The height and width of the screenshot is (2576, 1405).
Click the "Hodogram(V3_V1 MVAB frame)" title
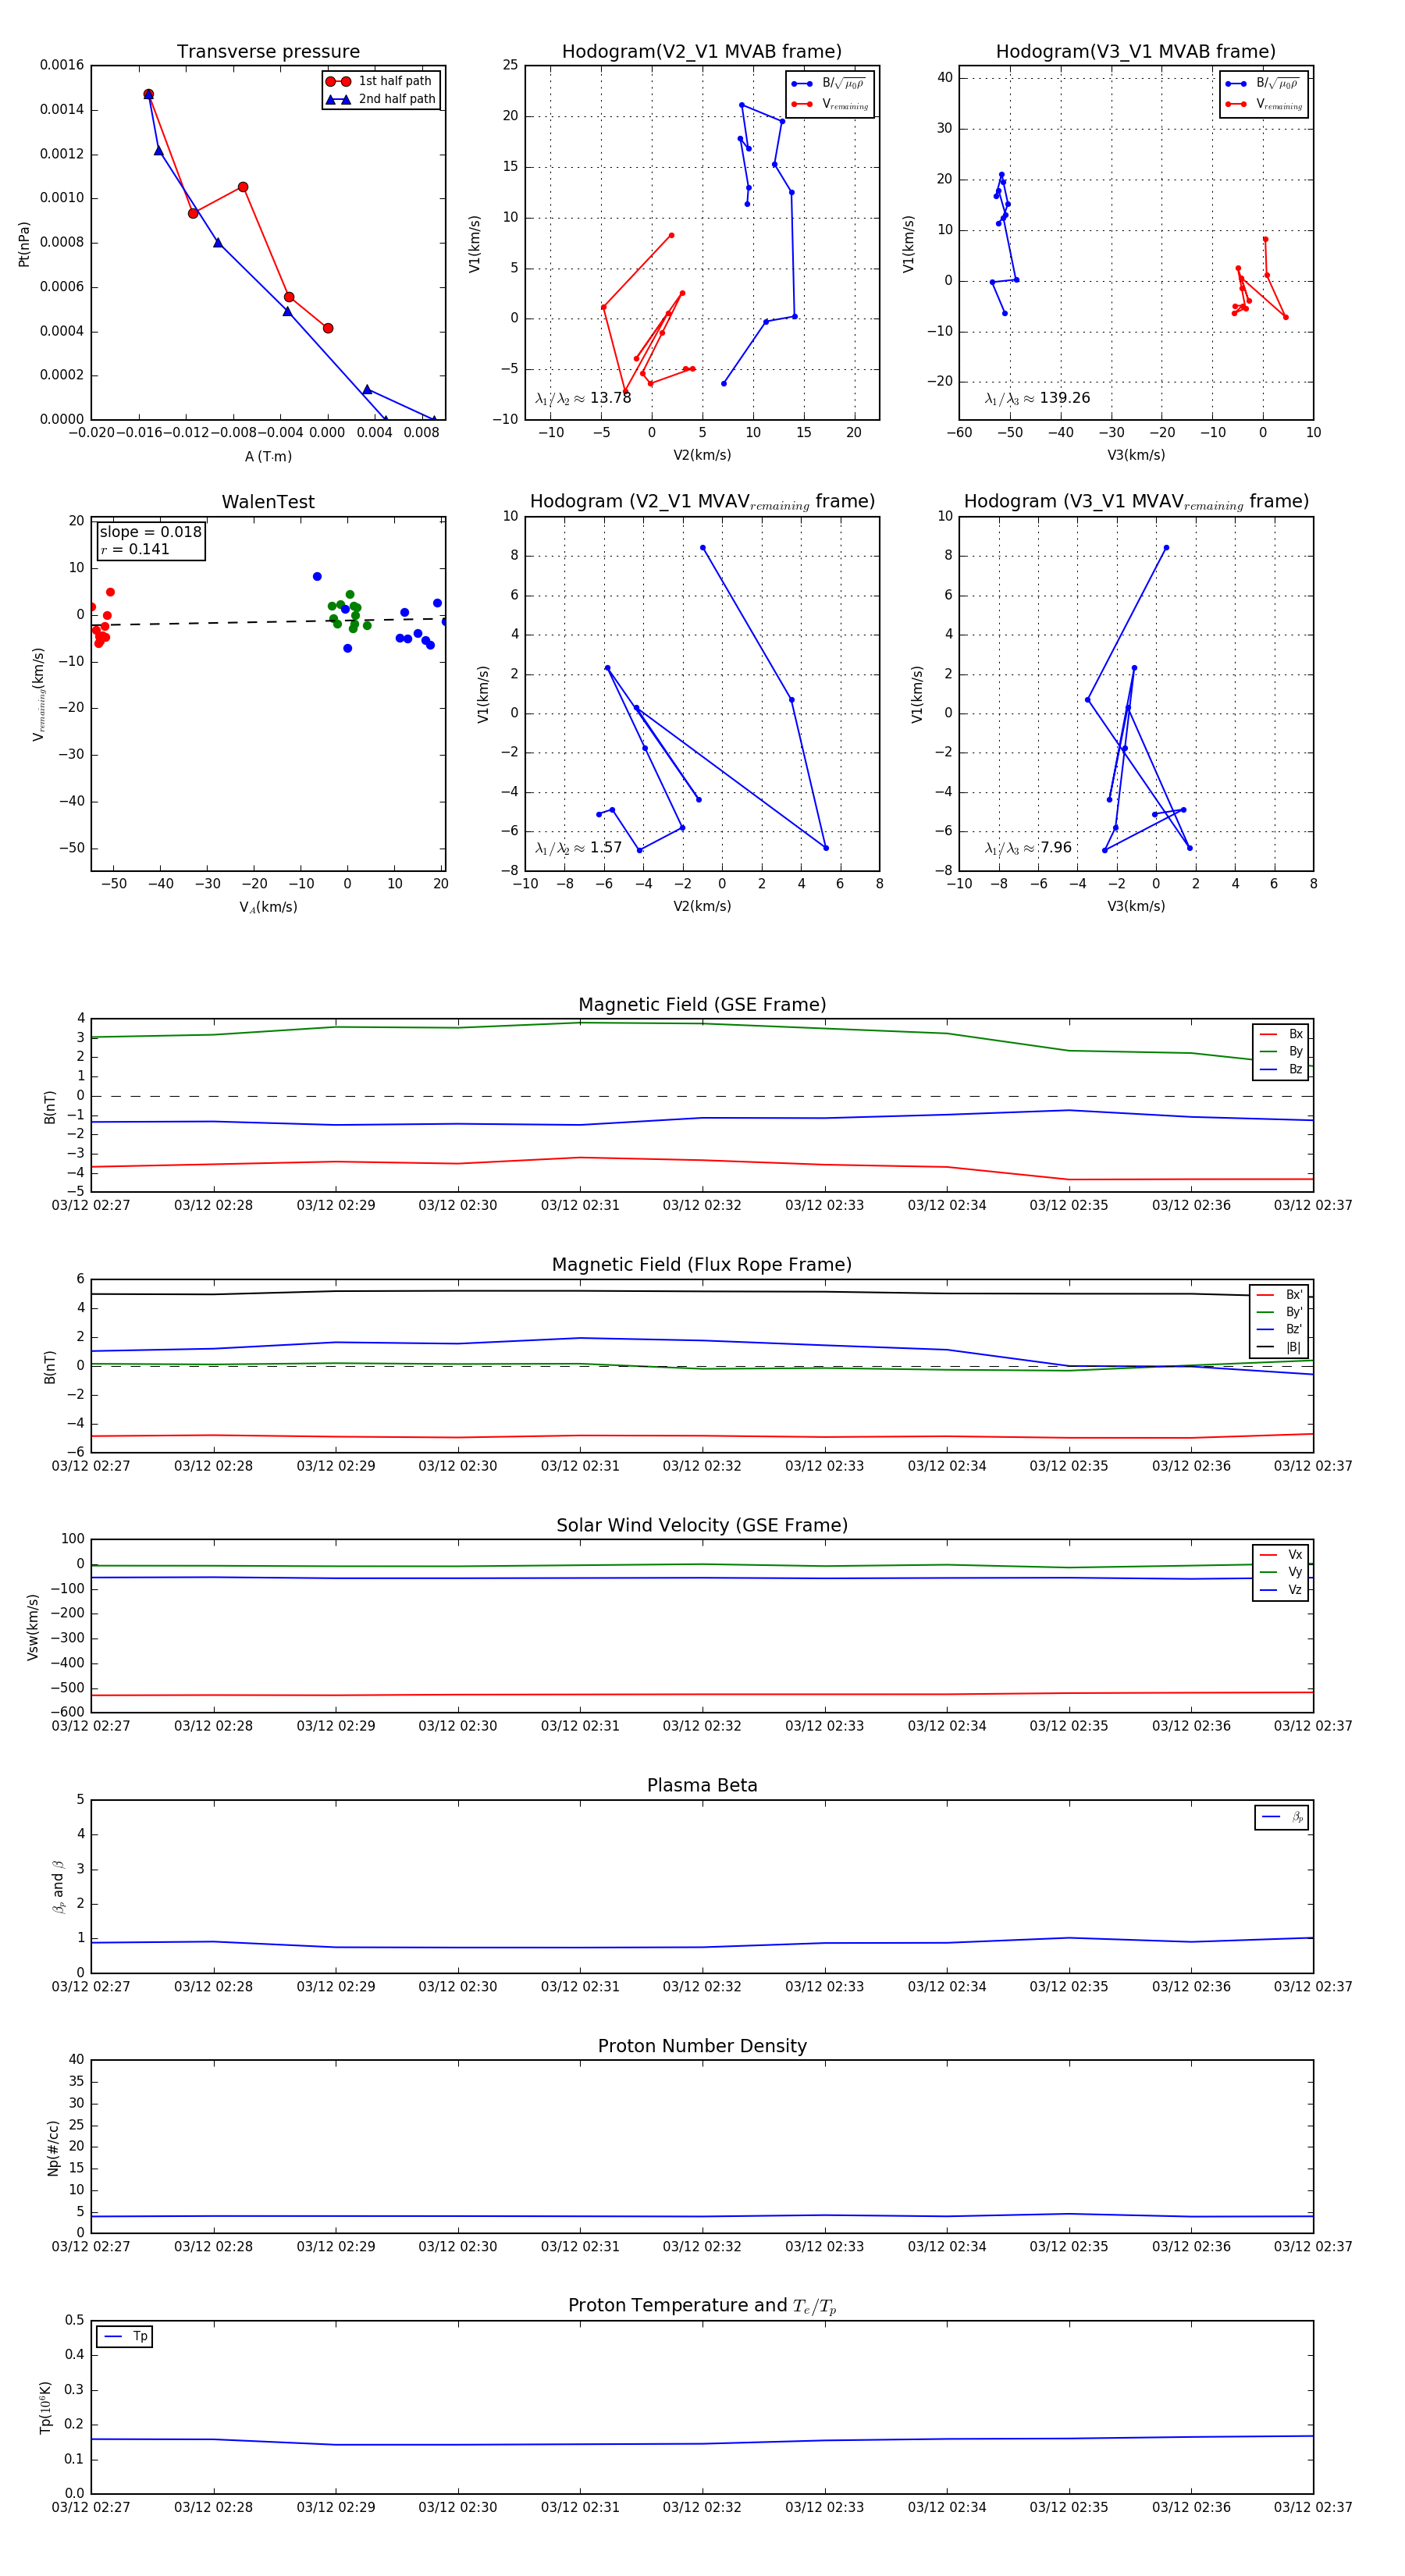1136,52
